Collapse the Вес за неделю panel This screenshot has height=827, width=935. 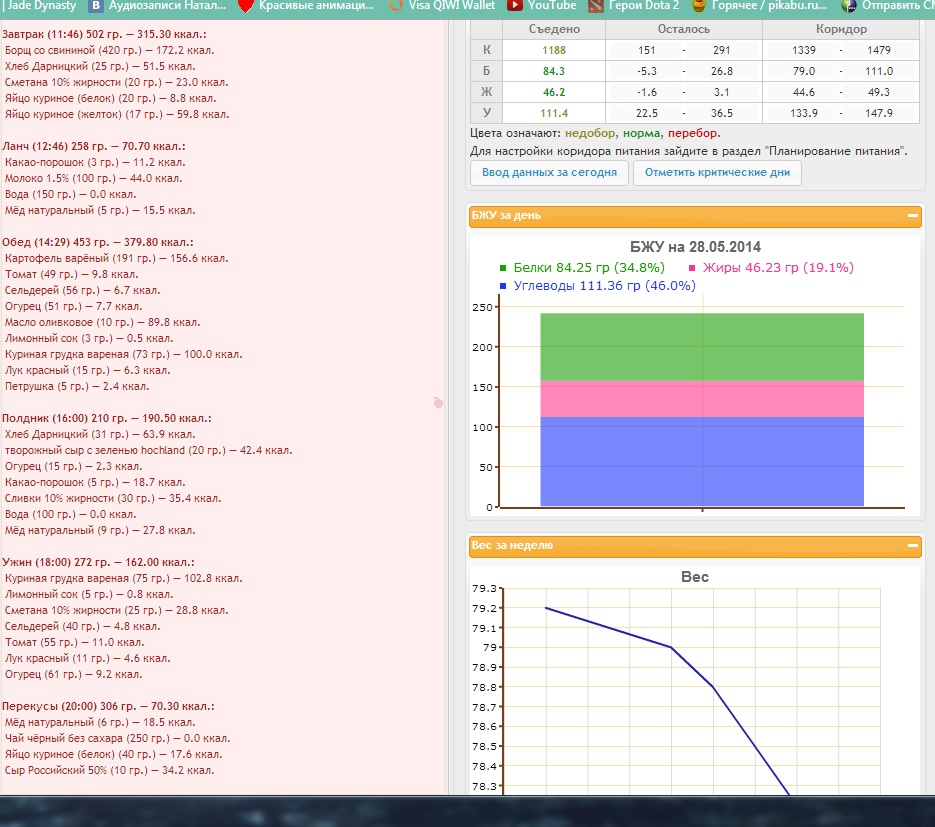(x=912, y=546)
